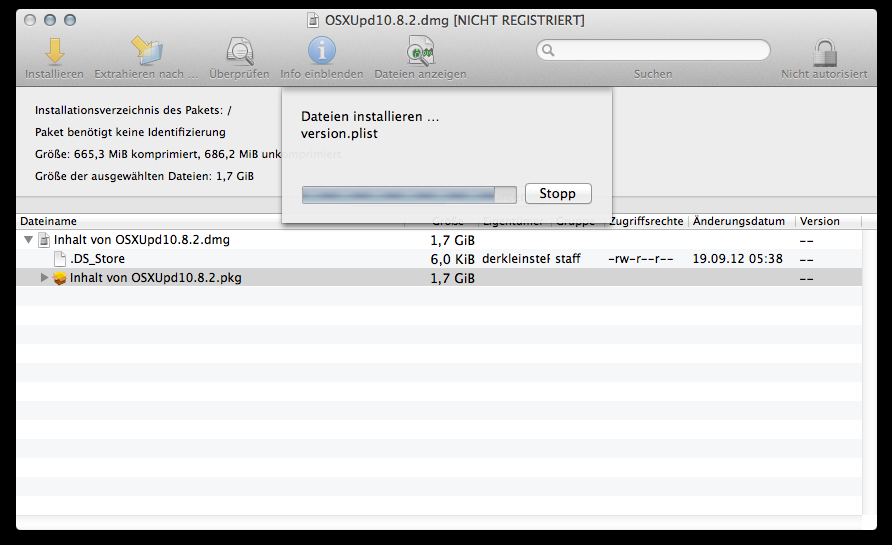Expand Inhalt von OSXUpd10.8.2.pkg

tap(44, 278)
